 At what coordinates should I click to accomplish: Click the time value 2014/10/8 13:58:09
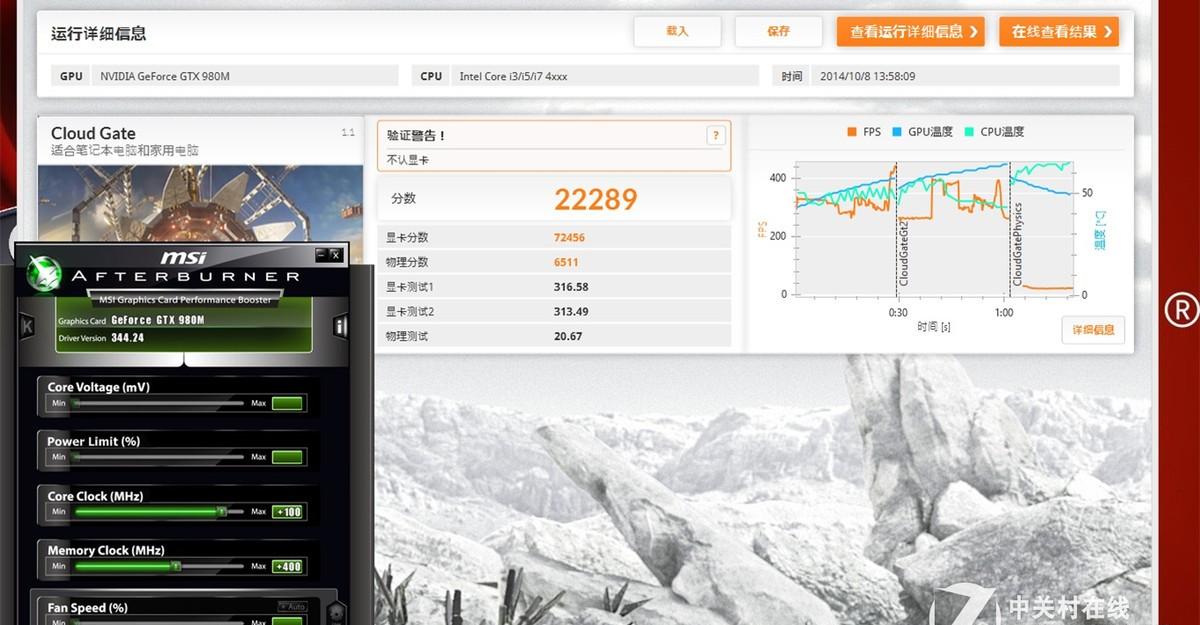[x=867, y=76]
